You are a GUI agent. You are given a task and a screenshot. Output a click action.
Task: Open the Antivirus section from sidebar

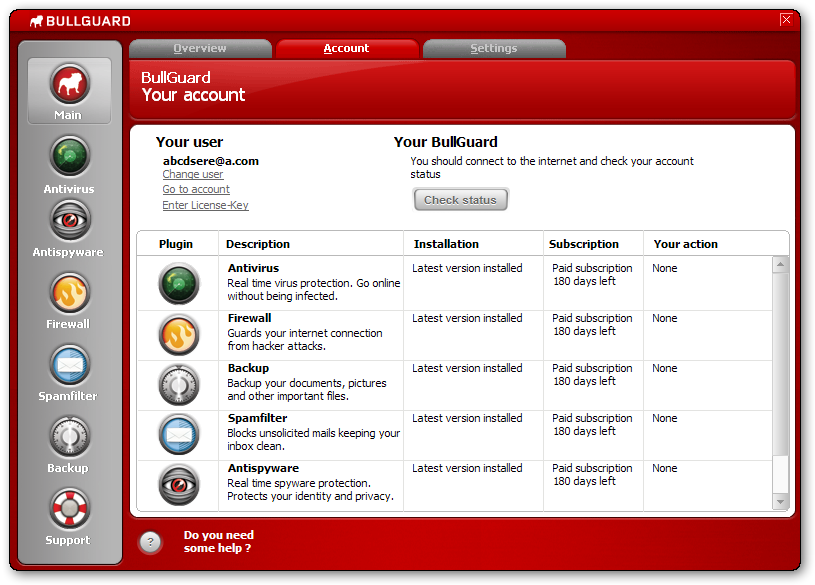point(68,156)
